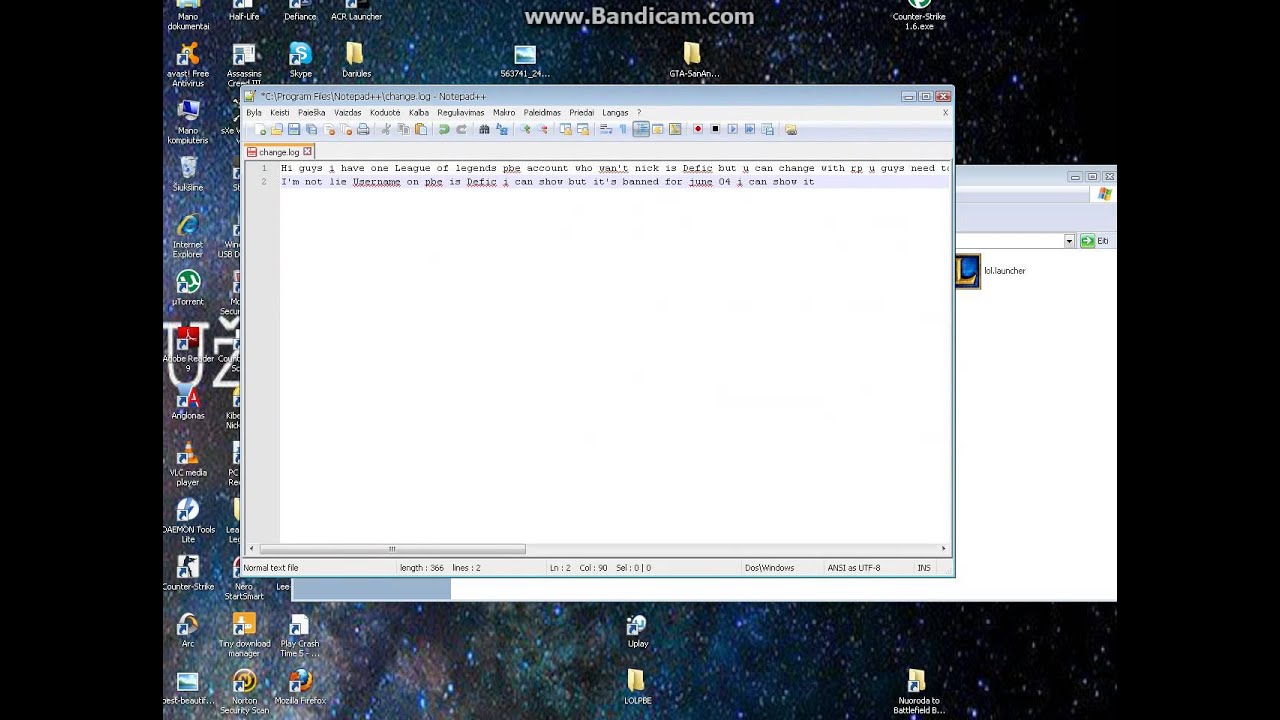Toggle the indent guide toolbar button

(x=640, y=129)
